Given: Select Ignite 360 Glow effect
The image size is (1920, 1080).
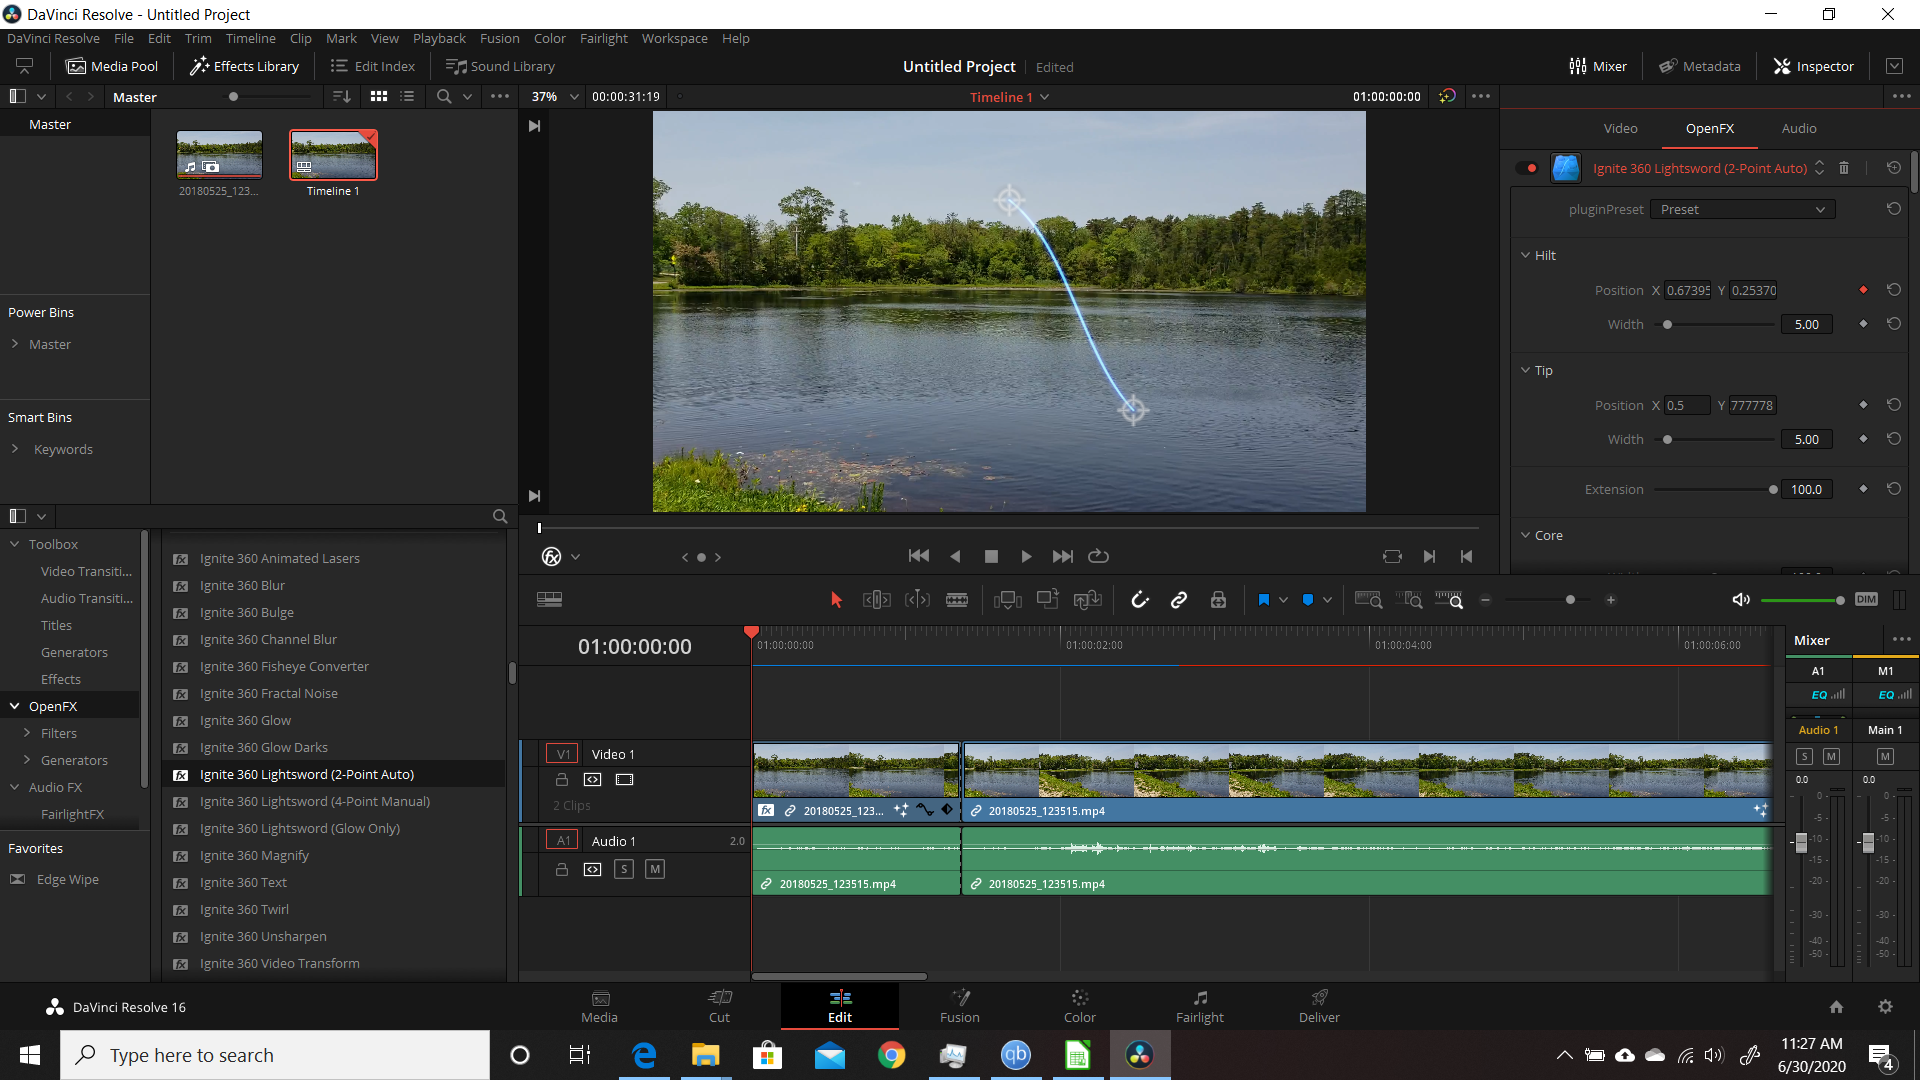Looking at the screenshot, I should 245,720.
